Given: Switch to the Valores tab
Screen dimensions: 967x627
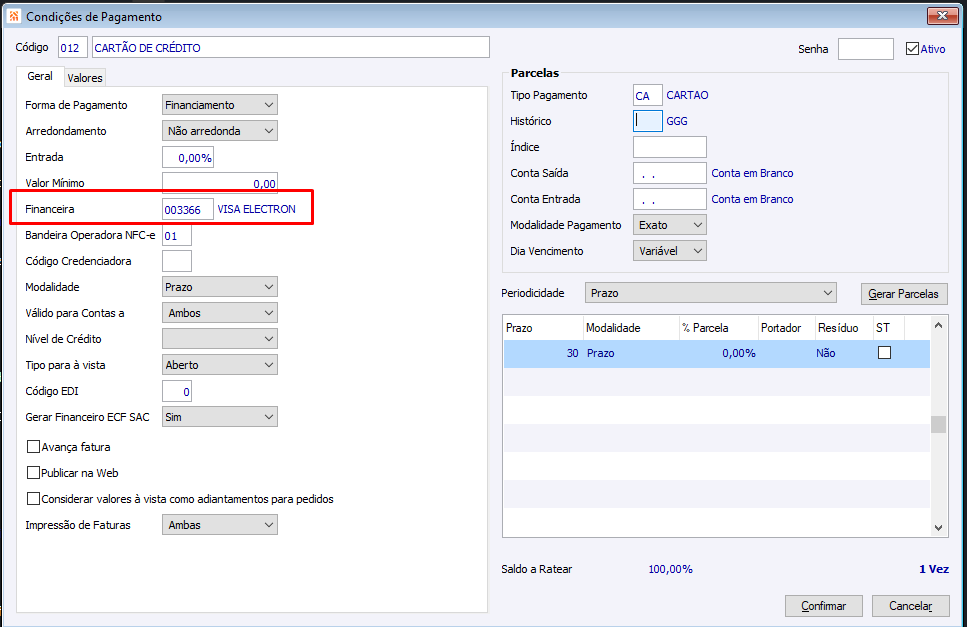Looking at the screenshot, I should (x=85, y=78).
